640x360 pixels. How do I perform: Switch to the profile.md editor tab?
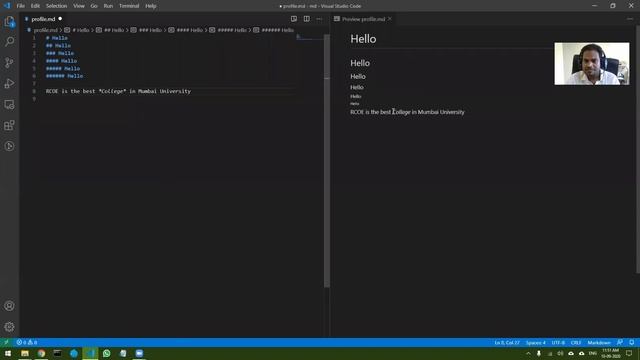[x=43, y=19]
